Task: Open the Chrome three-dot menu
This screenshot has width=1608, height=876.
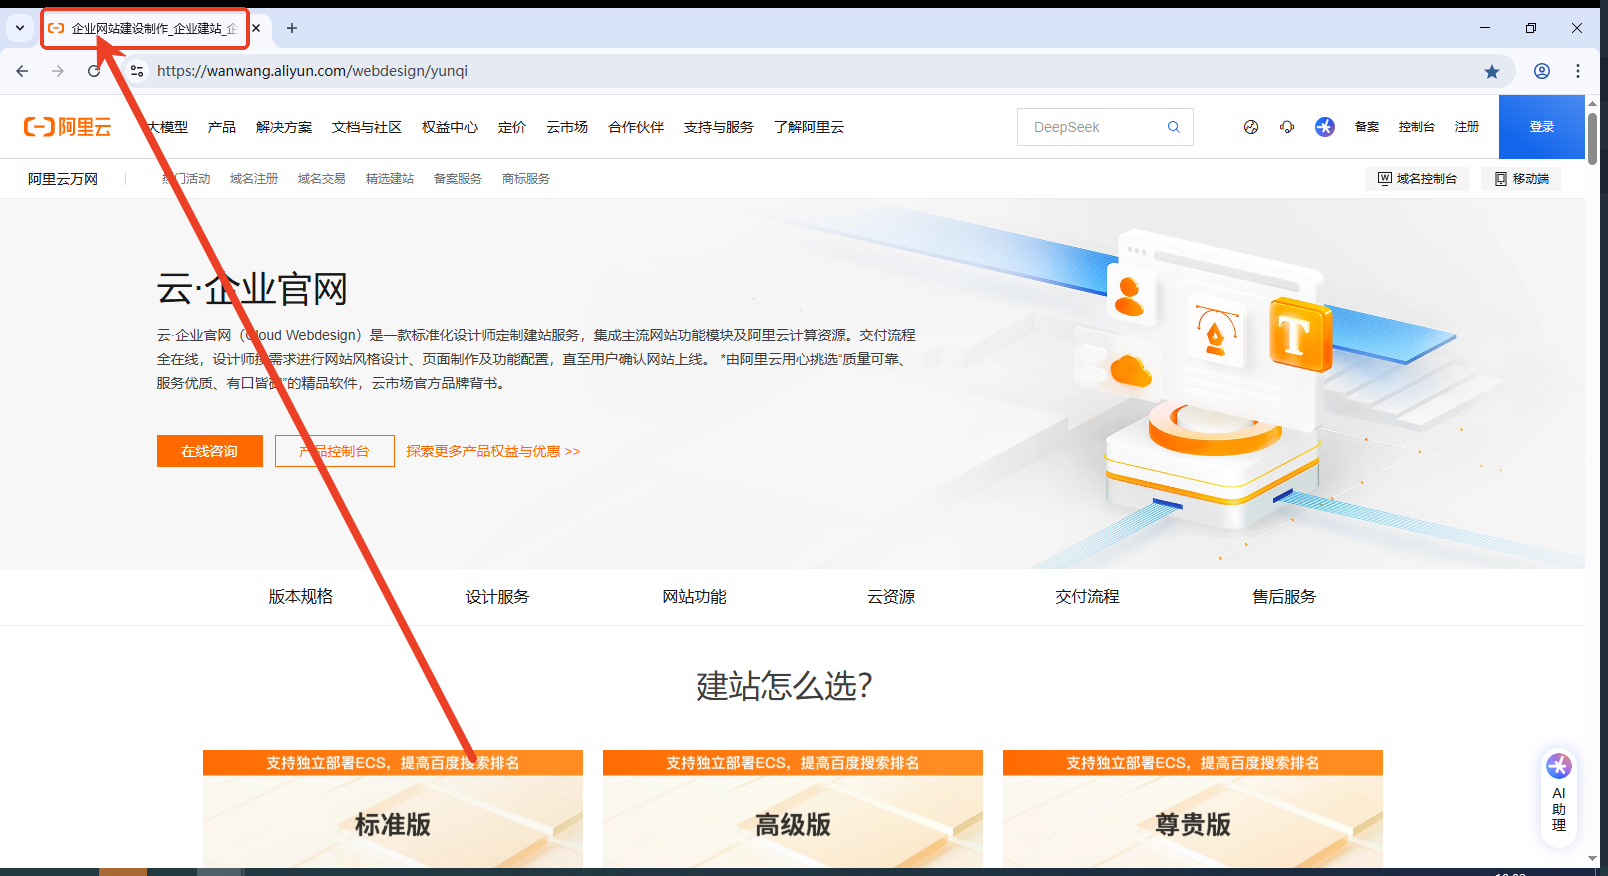Action: click(1578, 71)
